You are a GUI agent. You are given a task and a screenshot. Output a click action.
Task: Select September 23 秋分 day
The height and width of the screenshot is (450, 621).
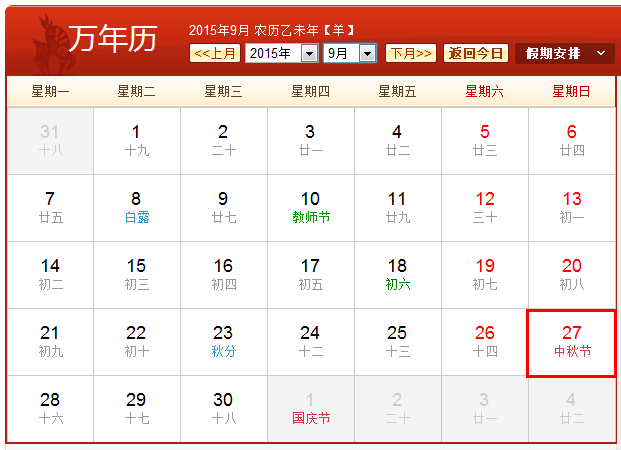coord(224,341)
